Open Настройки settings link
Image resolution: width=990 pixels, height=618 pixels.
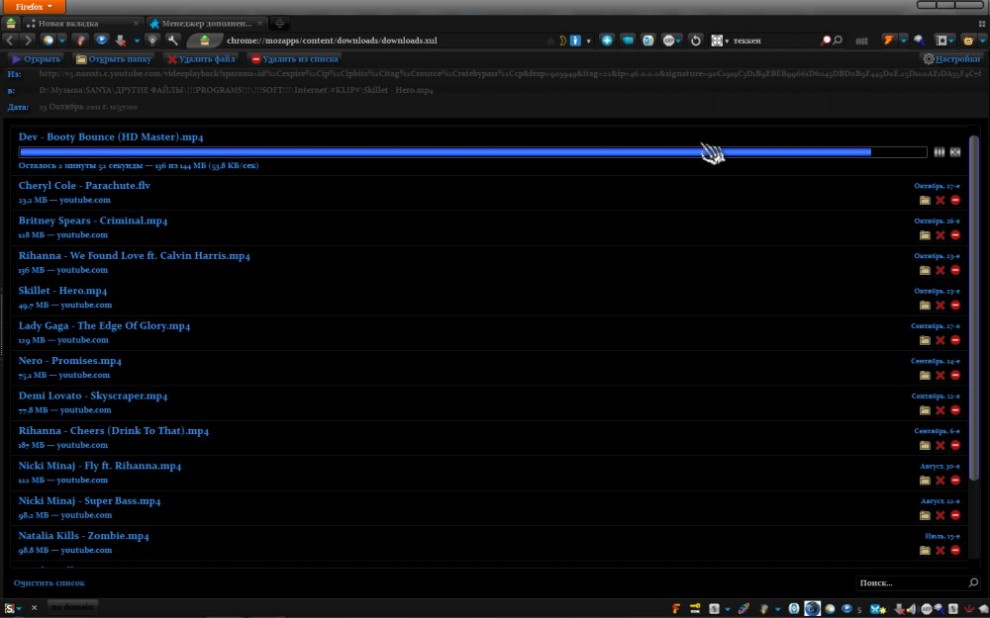[951, 59]
